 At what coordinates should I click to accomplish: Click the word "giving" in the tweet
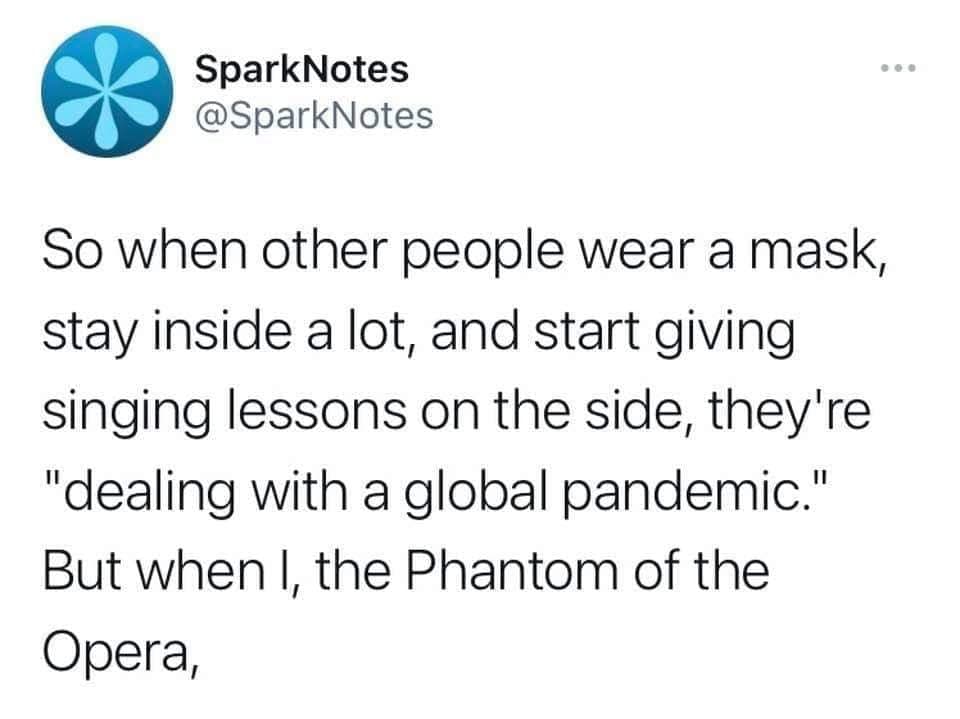(725, 334)
